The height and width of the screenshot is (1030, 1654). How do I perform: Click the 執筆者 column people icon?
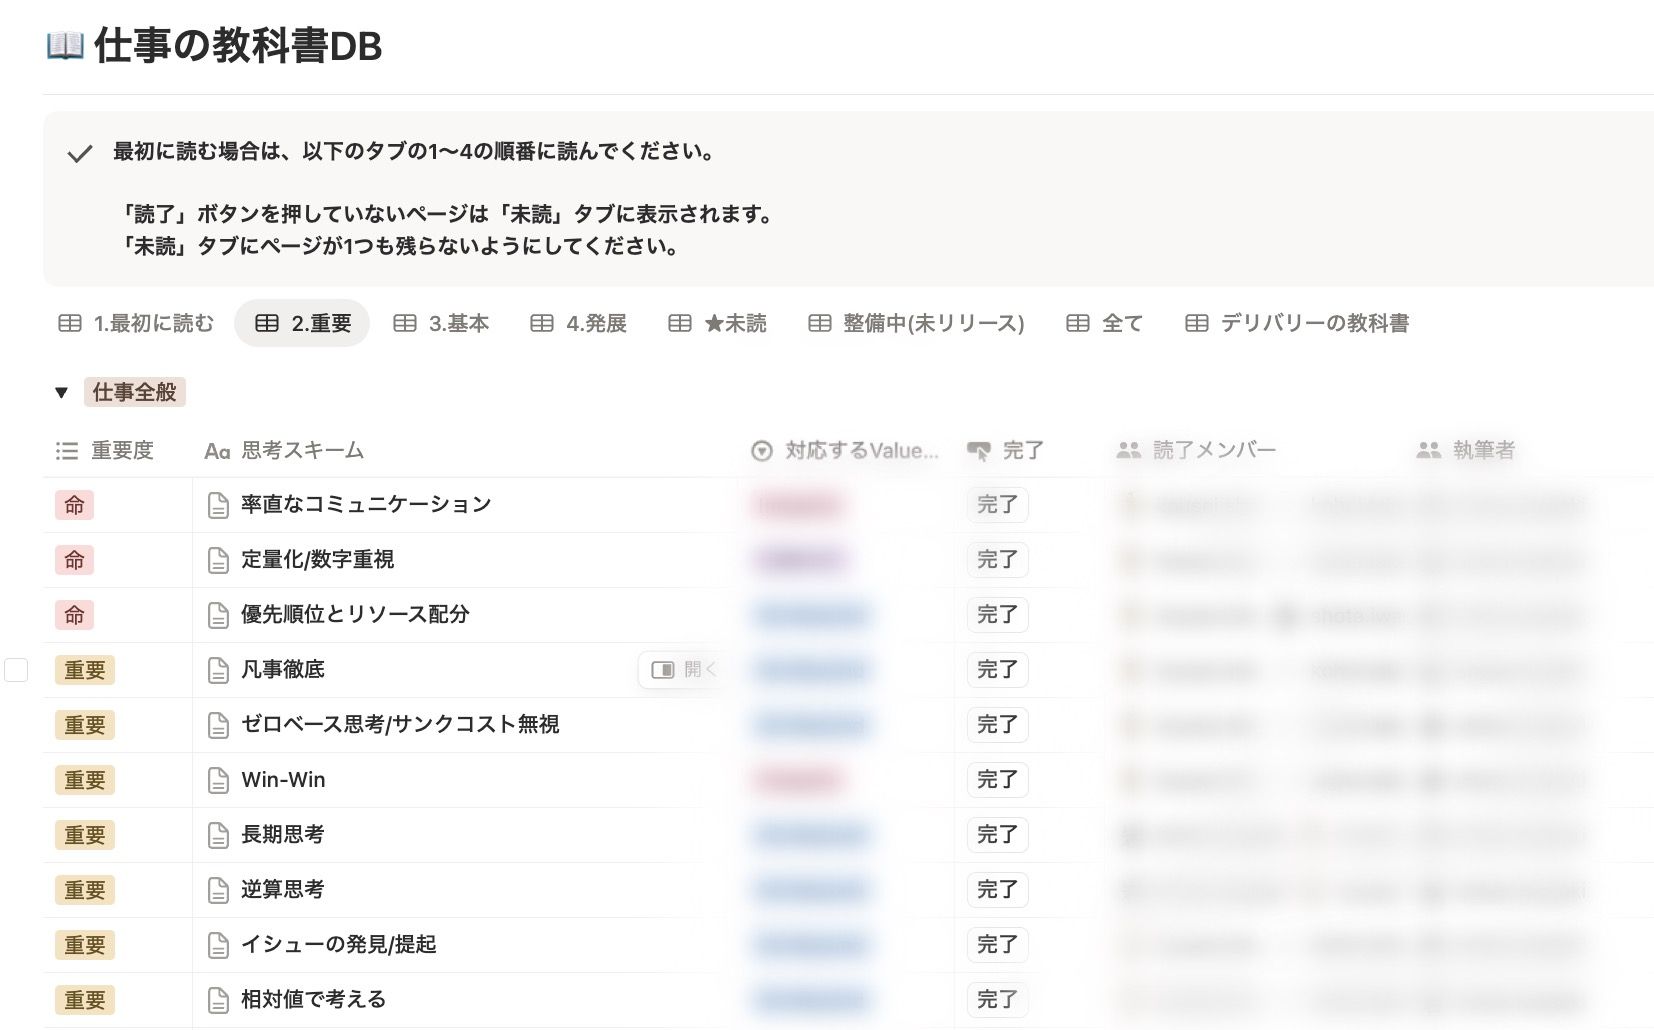(1429, 451)
